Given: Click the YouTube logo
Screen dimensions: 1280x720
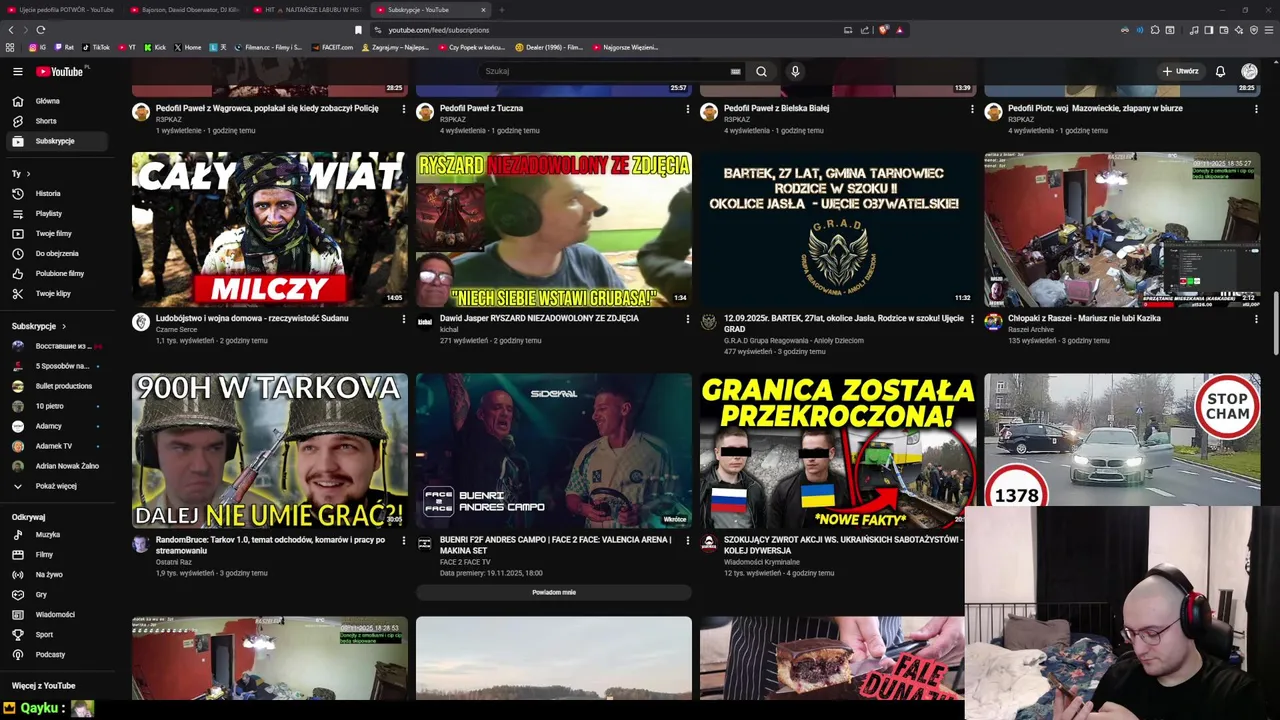Looking at the screenshot, I should (x=62, y=71).
